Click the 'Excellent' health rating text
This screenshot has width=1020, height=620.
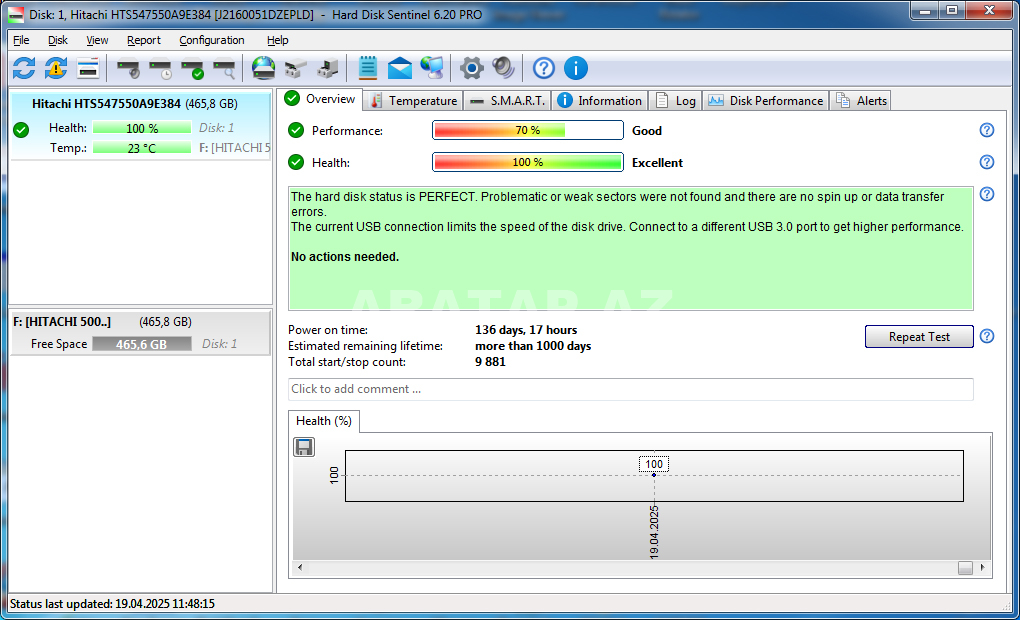(657, 163)
